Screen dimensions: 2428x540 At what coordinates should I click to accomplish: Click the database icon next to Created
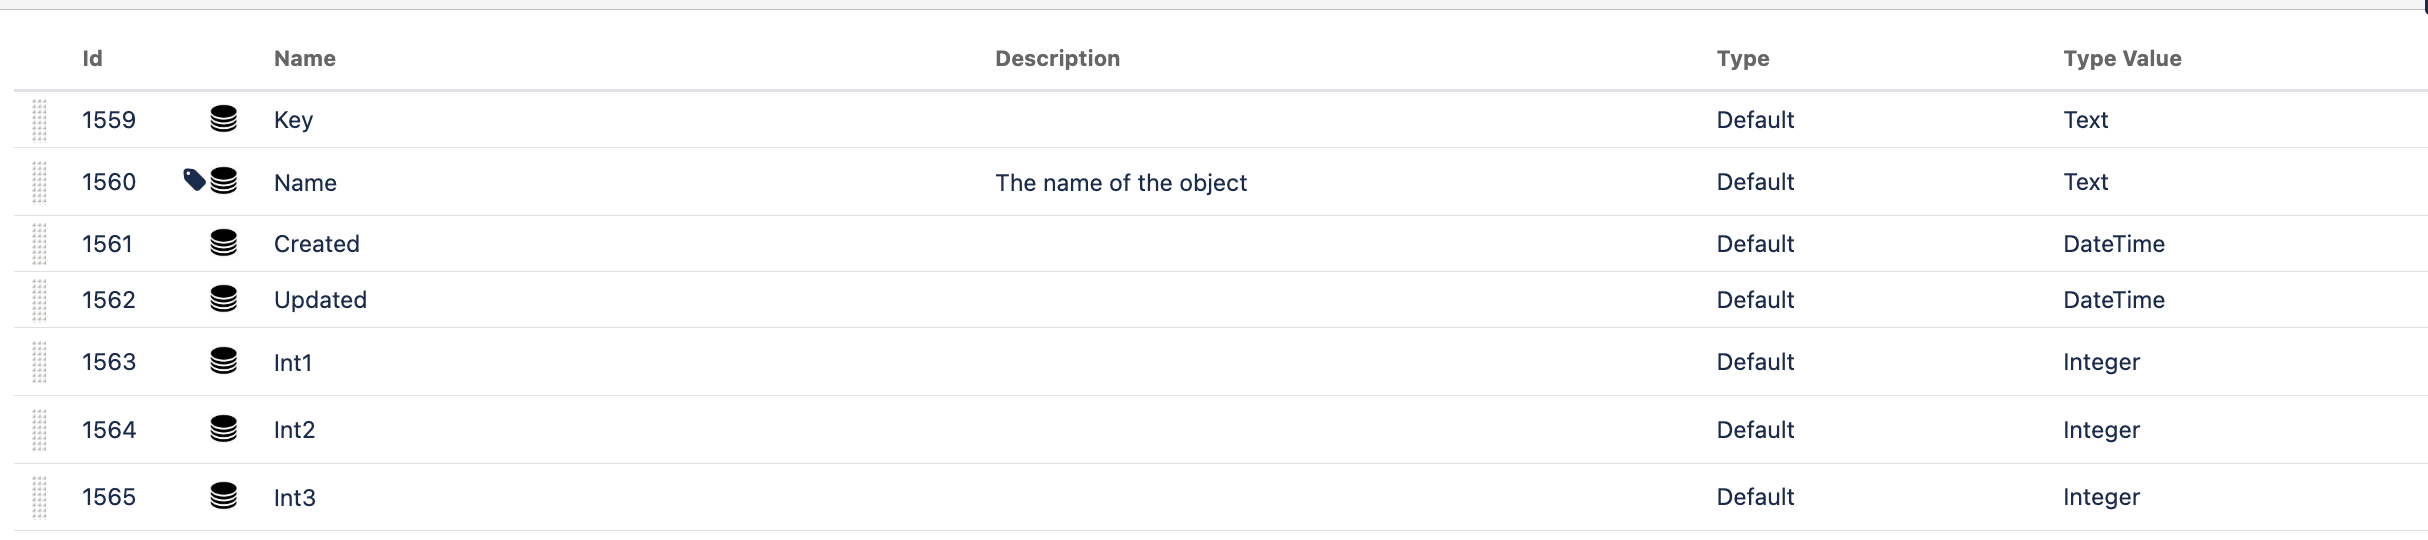tap(223, 243)
